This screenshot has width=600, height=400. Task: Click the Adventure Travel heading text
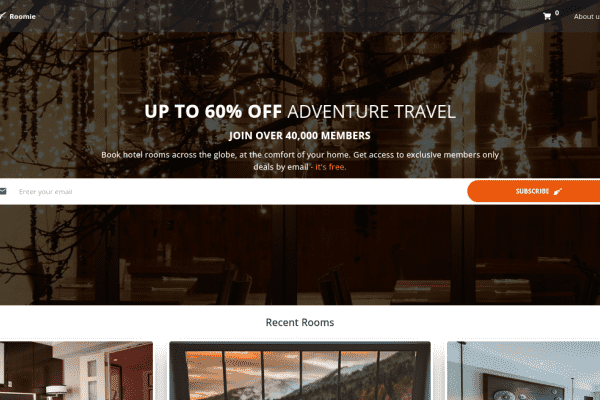[371, 112]
